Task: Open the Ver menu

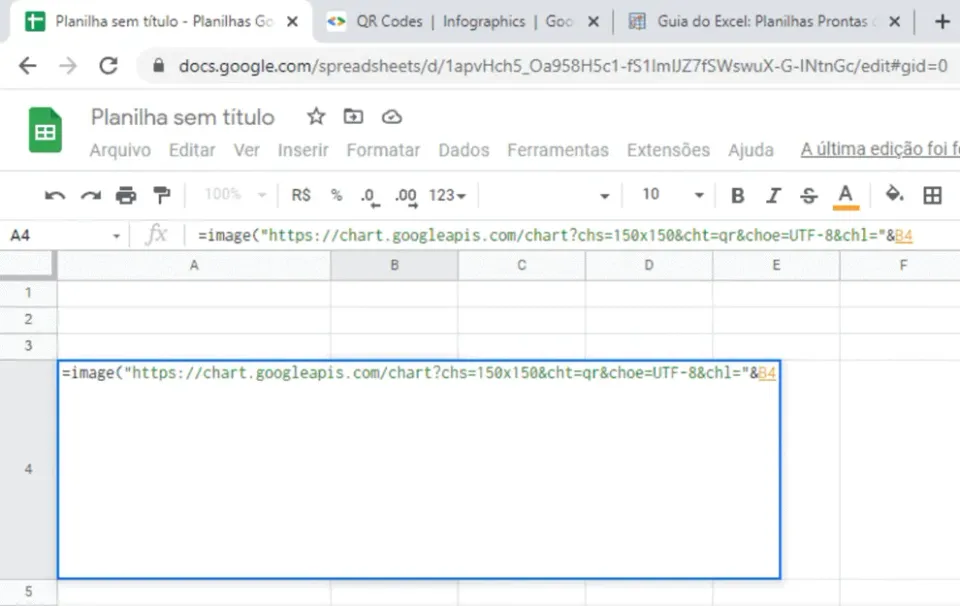Action: point(246,150)
